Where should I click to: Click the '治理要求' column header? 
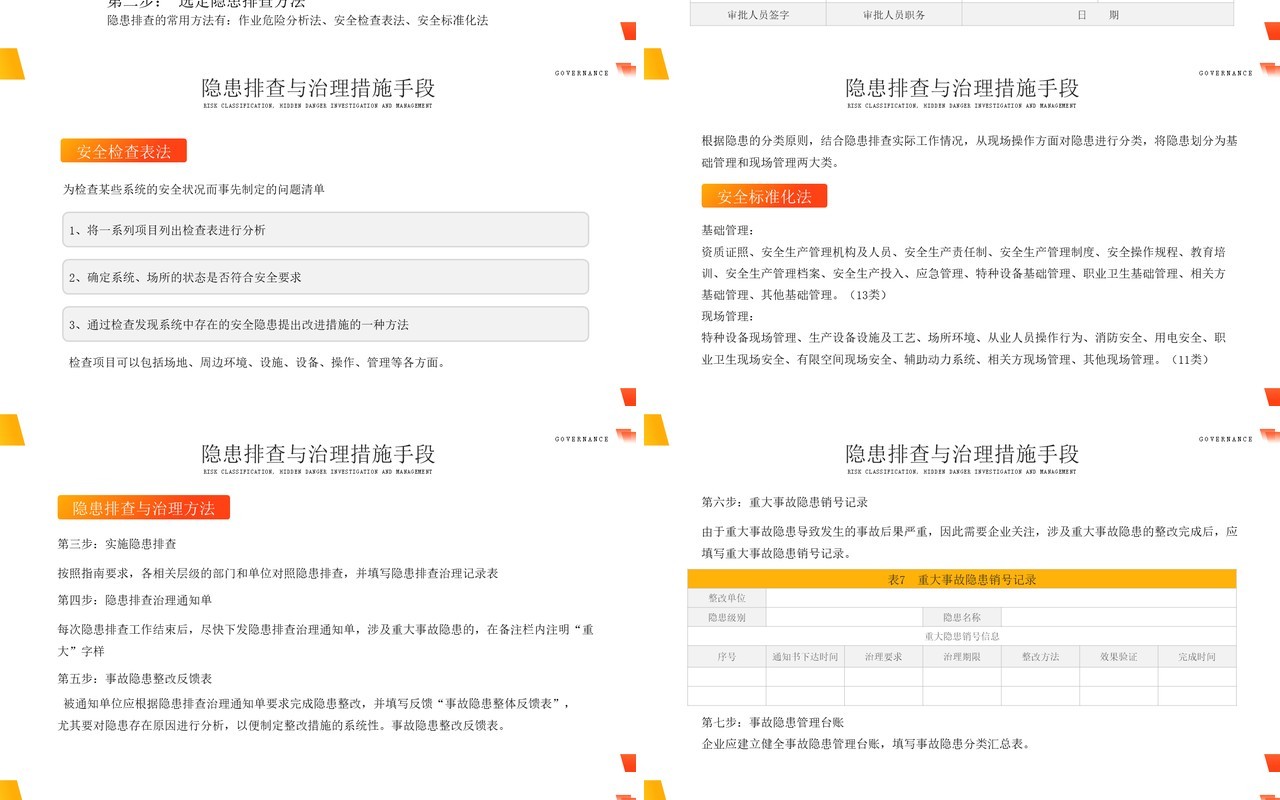tap(884, 657)
